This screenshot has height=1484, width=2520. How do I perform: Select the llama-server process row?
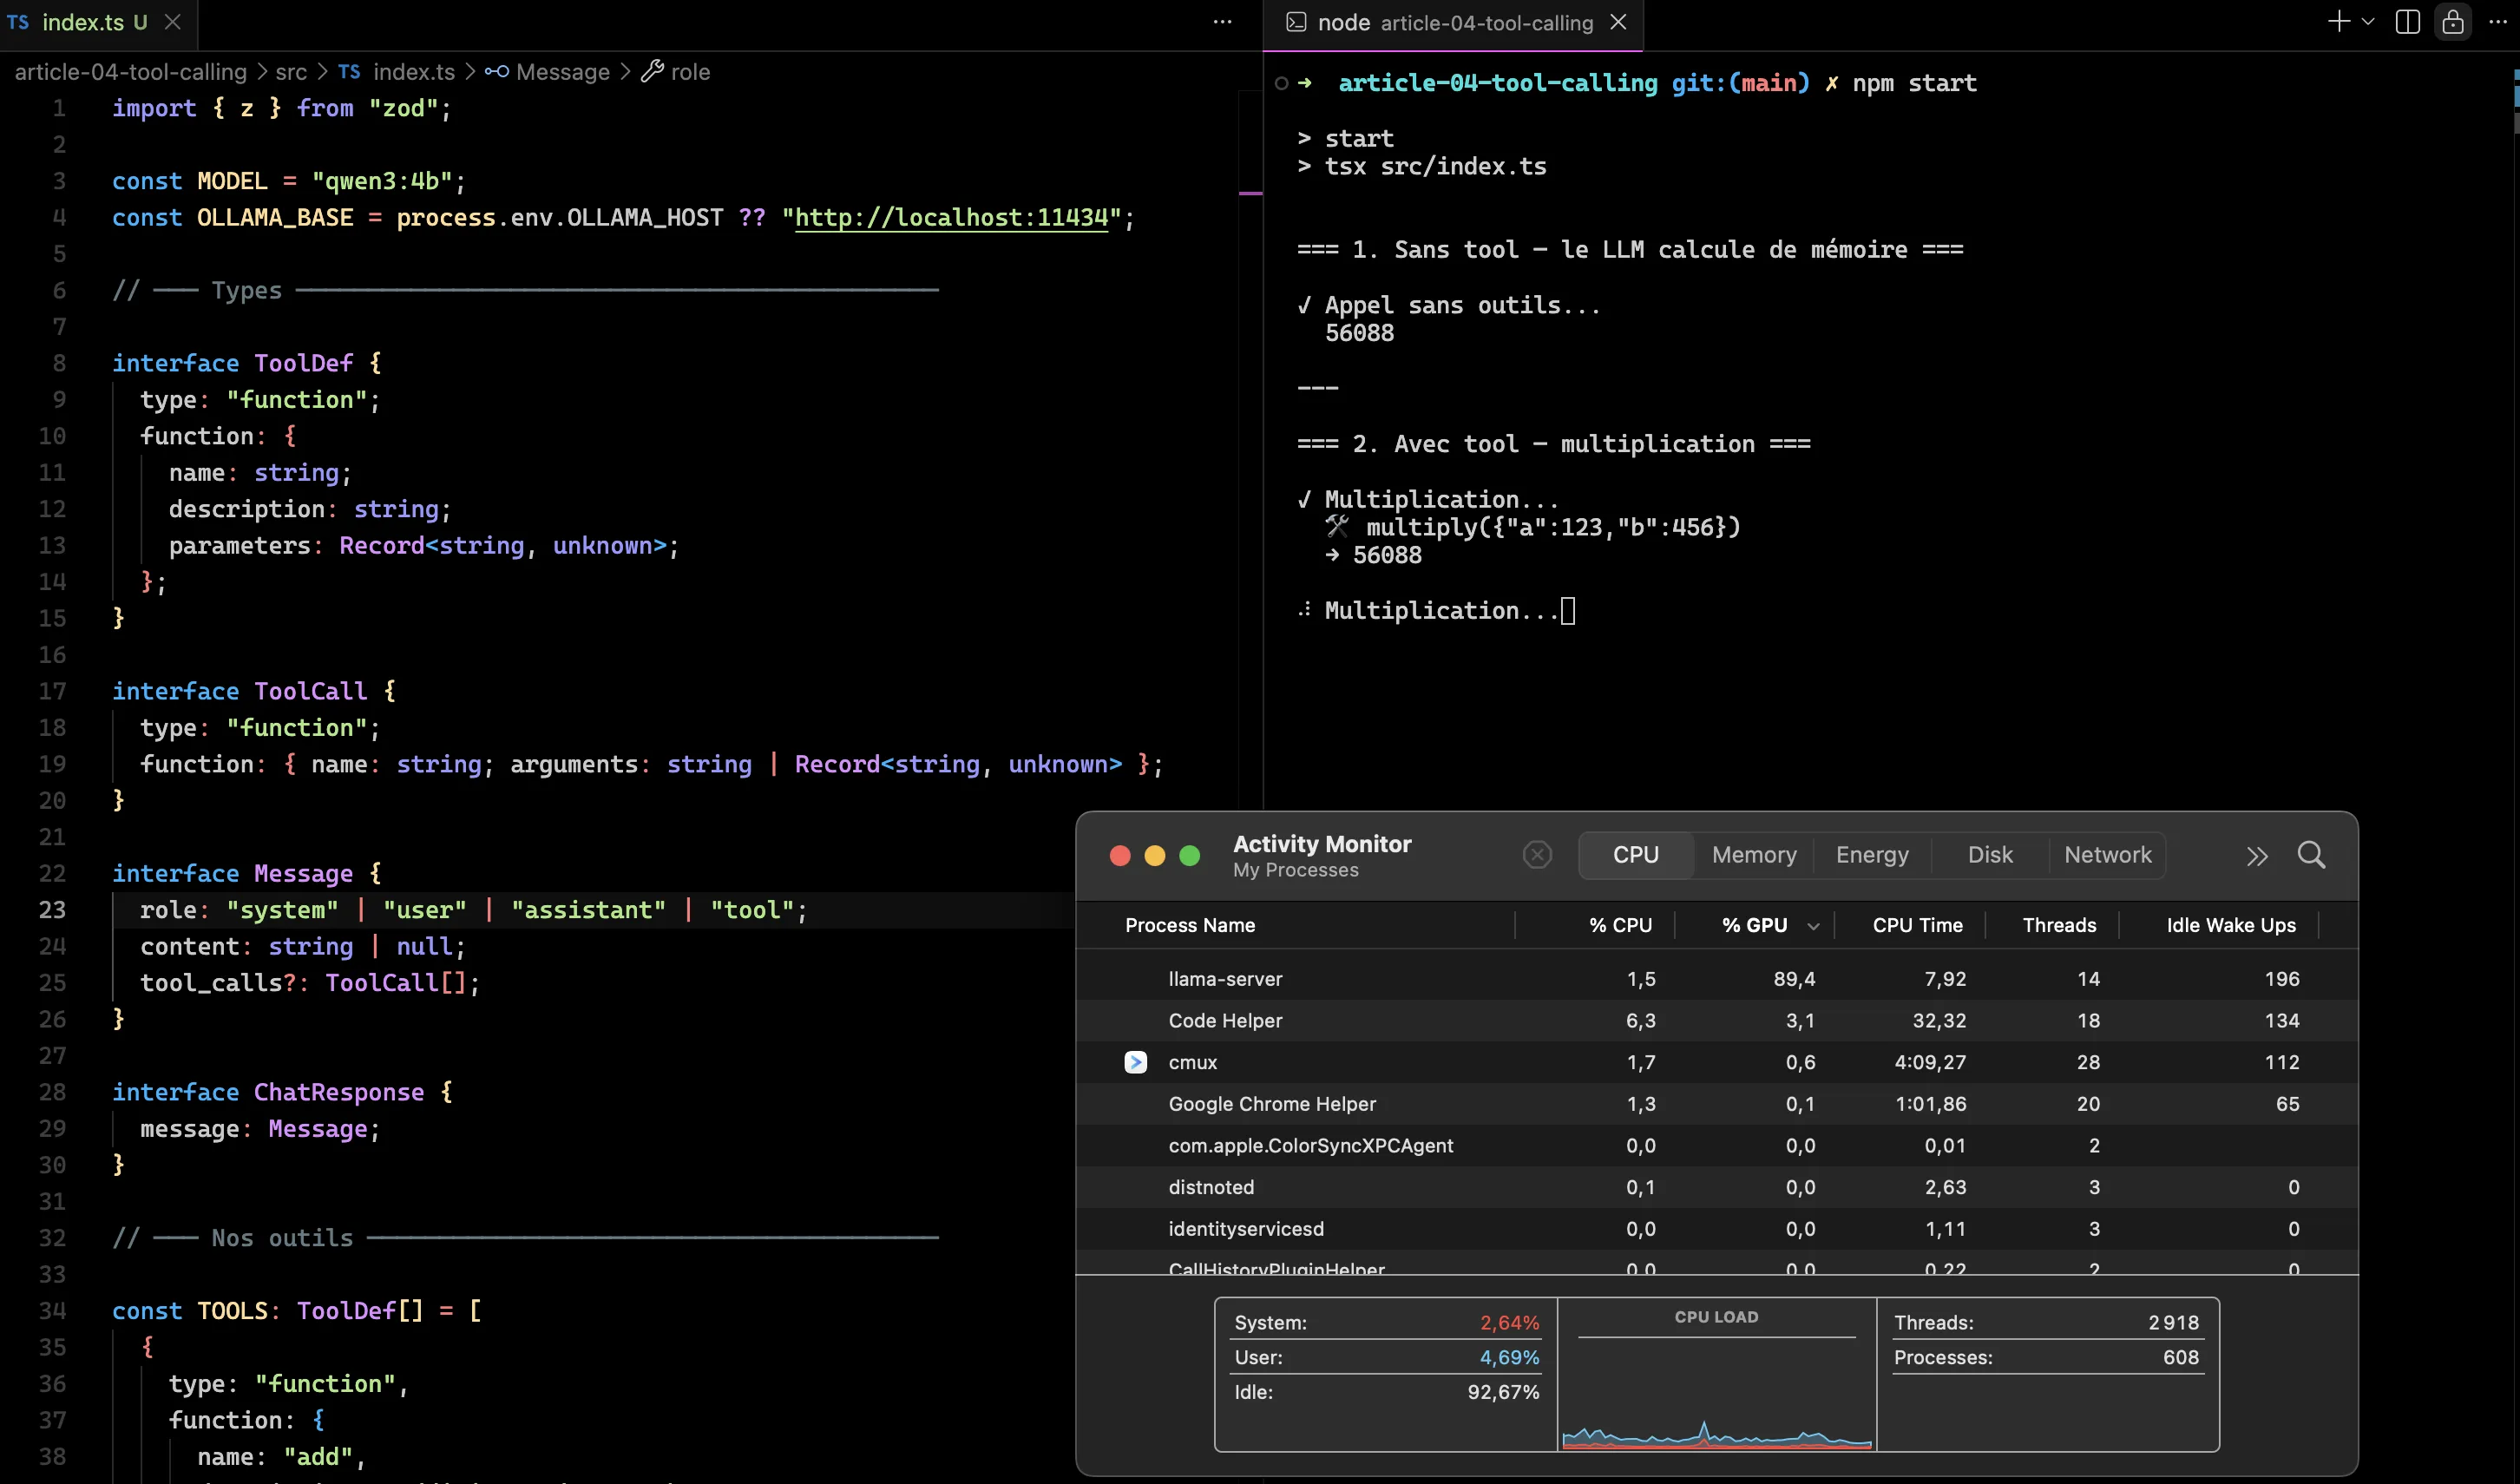point(1716,979)
